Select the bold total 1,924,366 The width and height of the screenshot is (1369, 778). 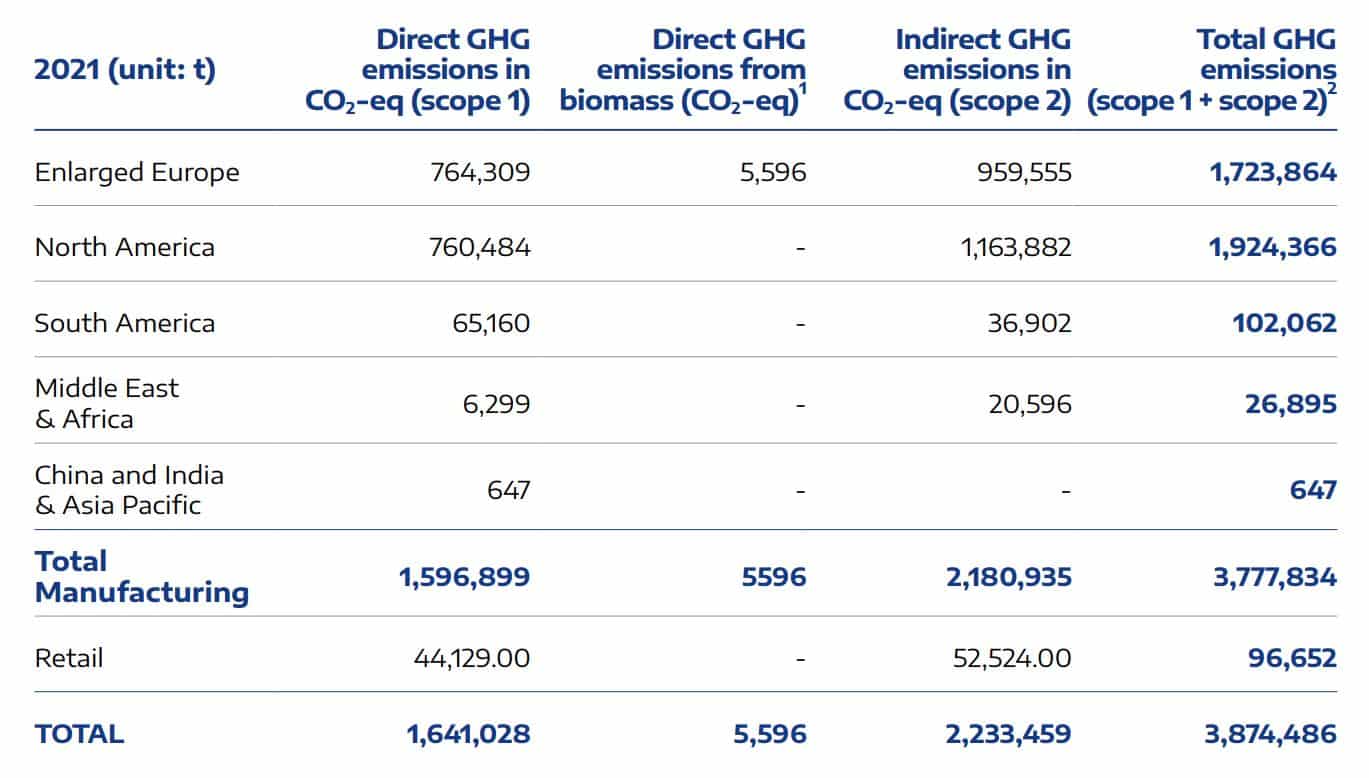click(x=1273, y=247)
